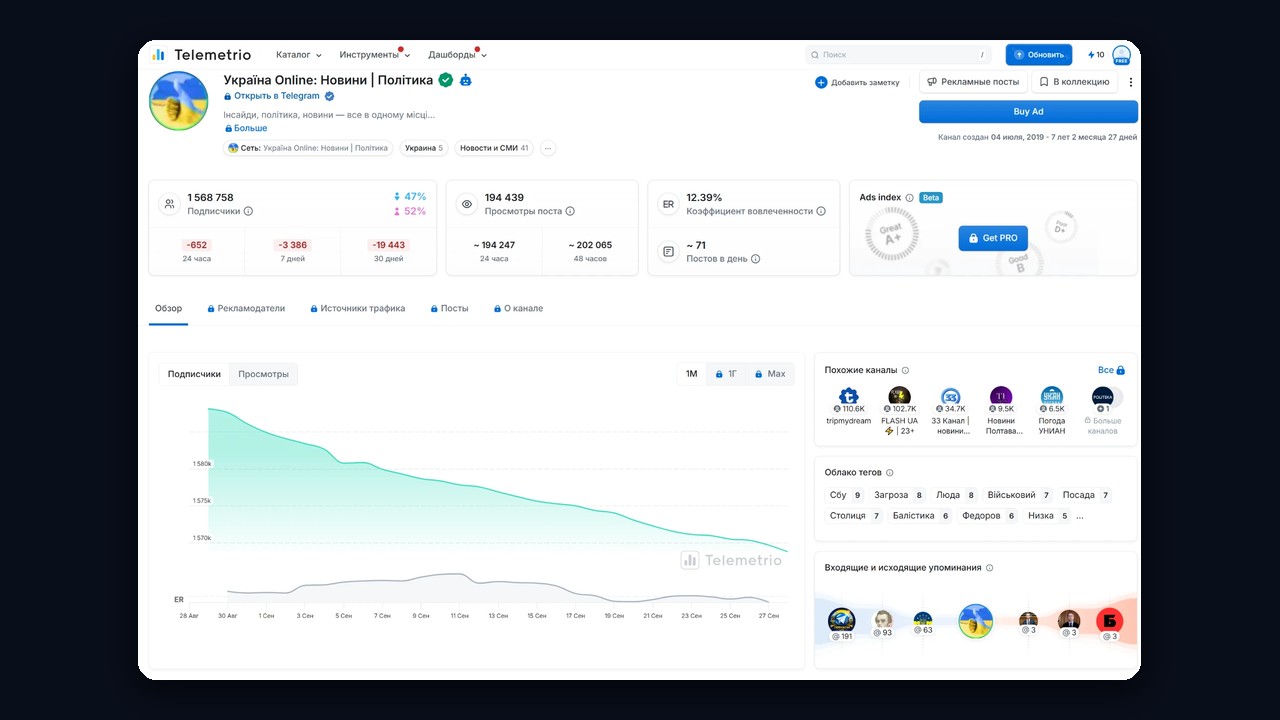The width and height of the screenshot is (1280, 720).
Task: Click the blue bot icon beside channel title
Action: [x=466, y=80]
